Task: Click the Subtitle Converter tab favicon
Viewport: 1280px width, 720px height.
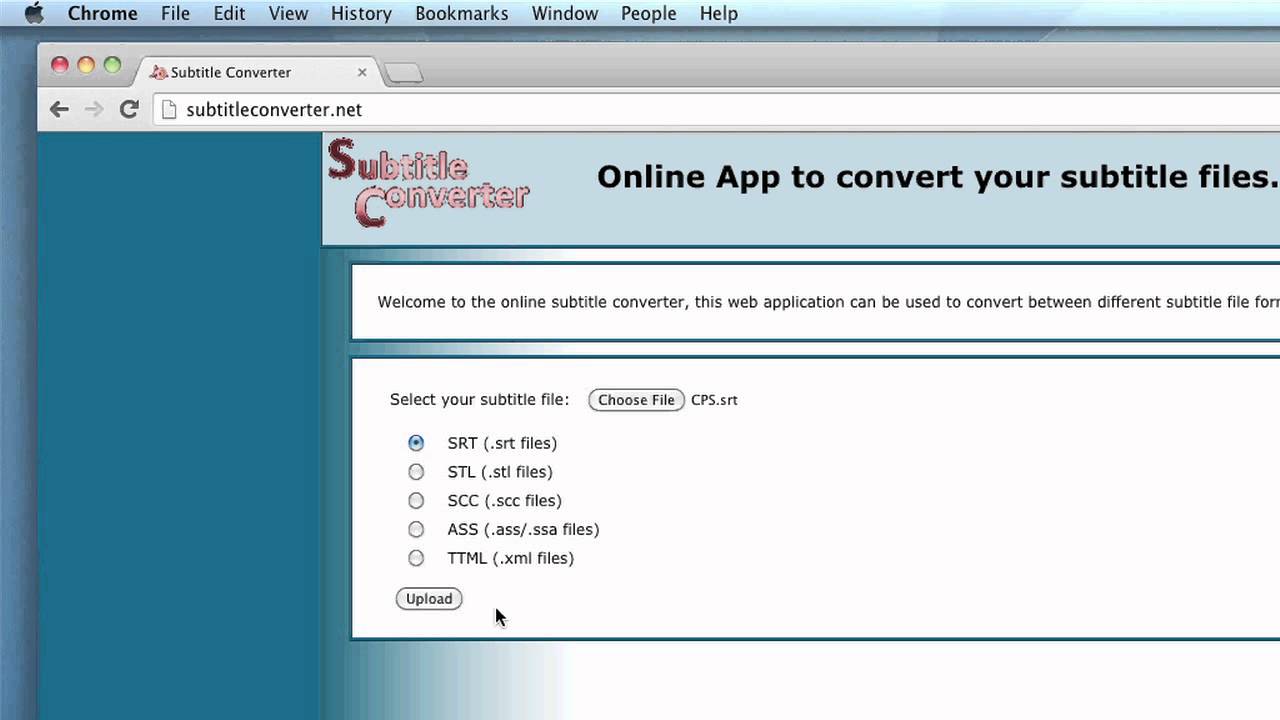Action: 158,72
